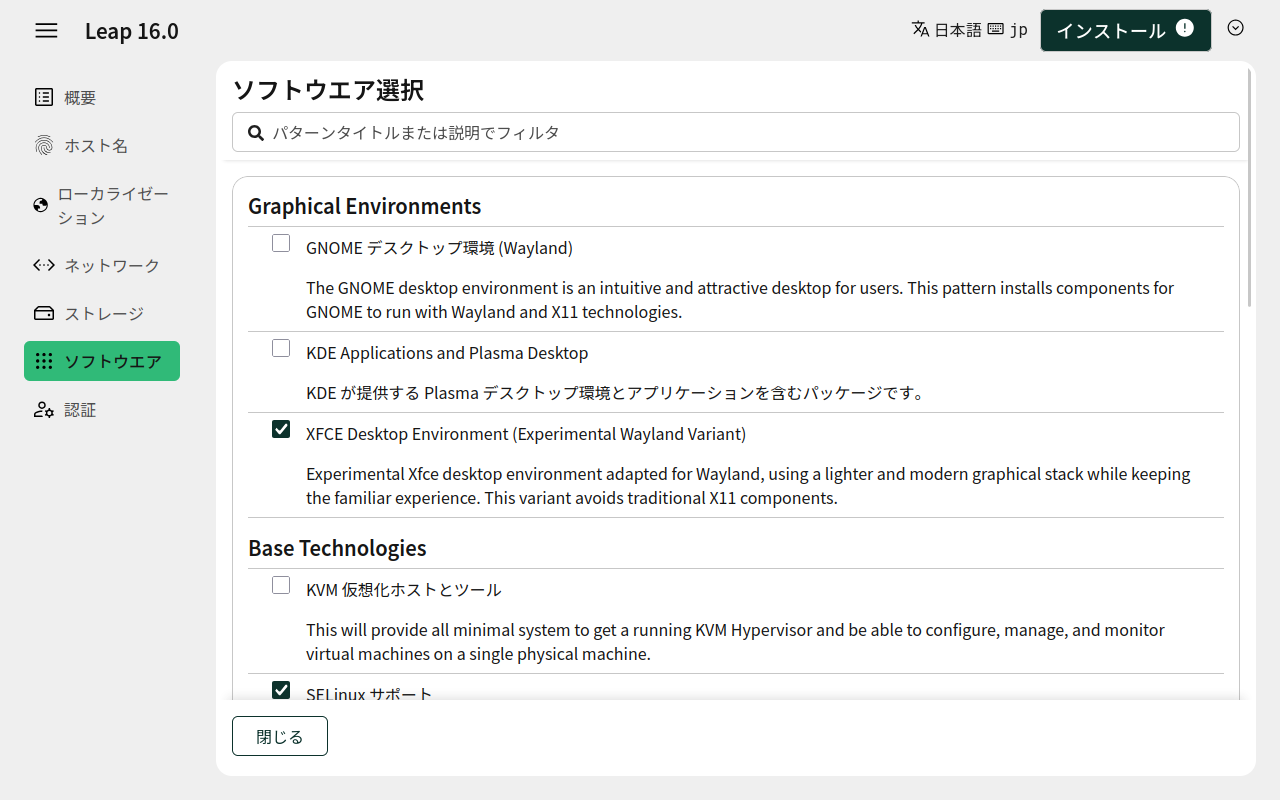This screenshot has width=1280, height=800.
Task: Expand the options chevron beside install
Action: 1236,28
